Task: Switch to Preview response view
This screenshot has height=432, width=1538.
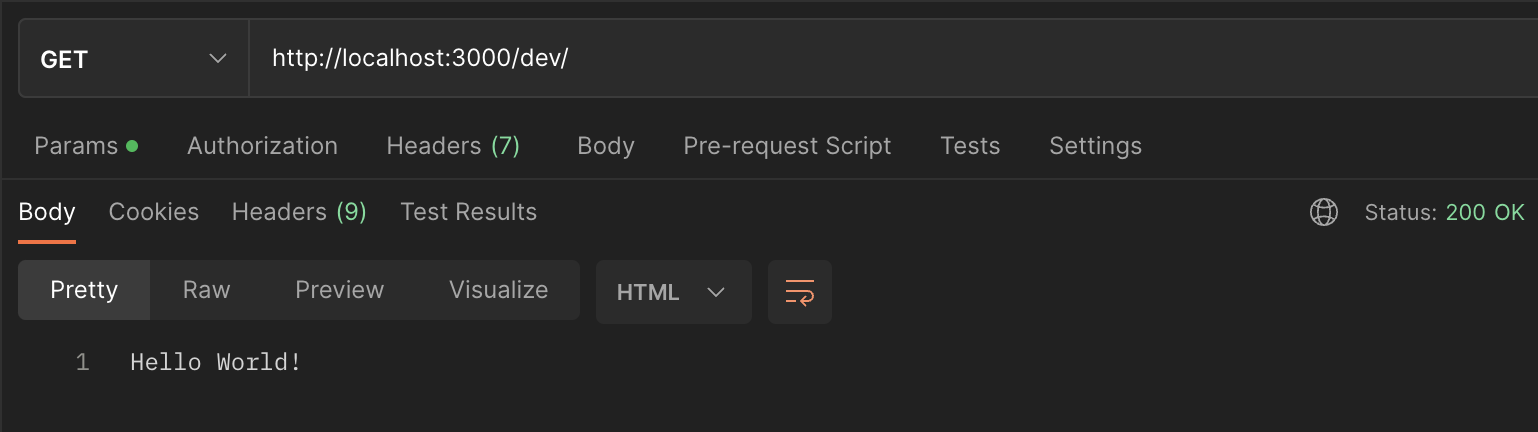Action: tap(340, 290)
